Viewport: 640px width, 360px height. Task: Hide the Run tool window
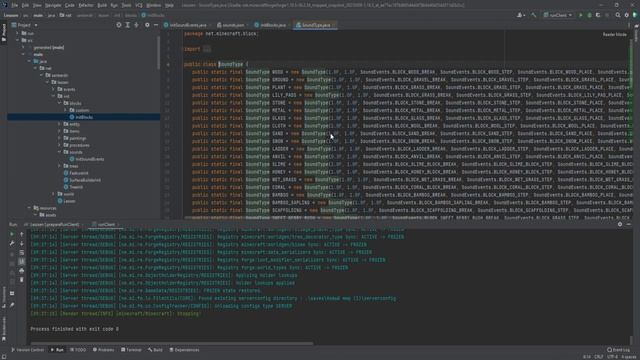[629, 224]
